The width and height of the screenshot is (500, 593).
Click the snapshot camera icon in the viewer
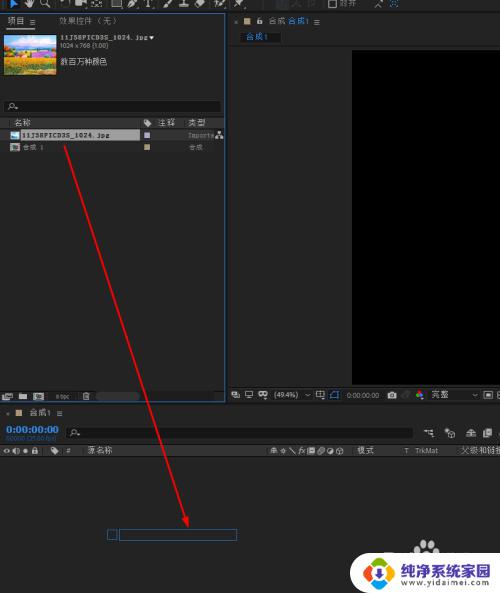[392, 395]
